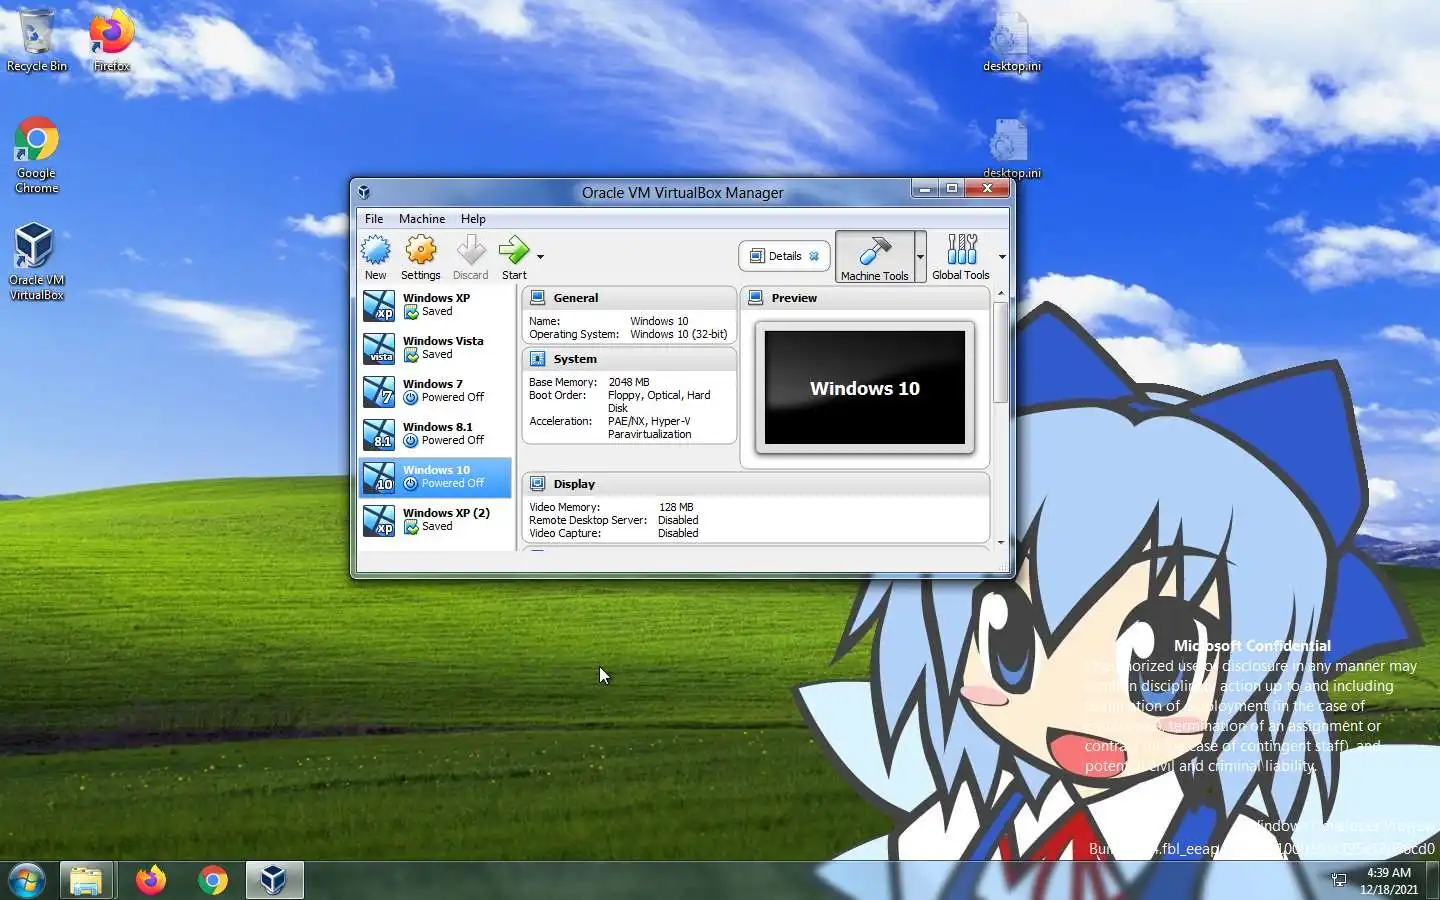Select the upper desktop.ini file icon
The width and height of the screenshot is (1440, 900).
1011,44
